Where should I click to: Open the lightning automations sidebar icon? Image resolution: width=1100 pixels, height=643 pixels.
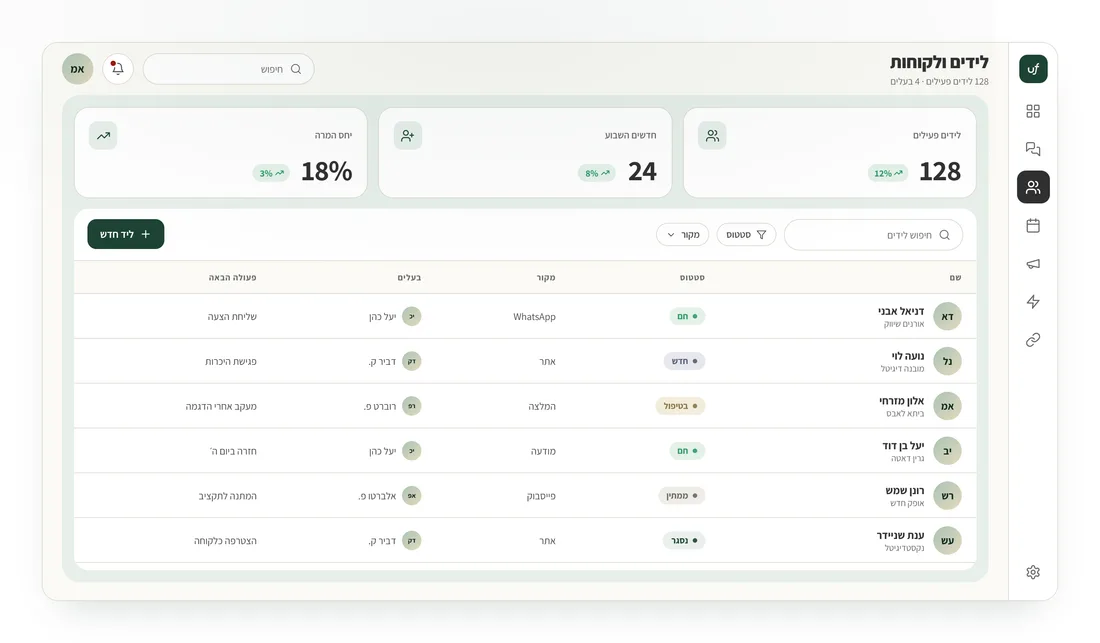(1033, 302)
